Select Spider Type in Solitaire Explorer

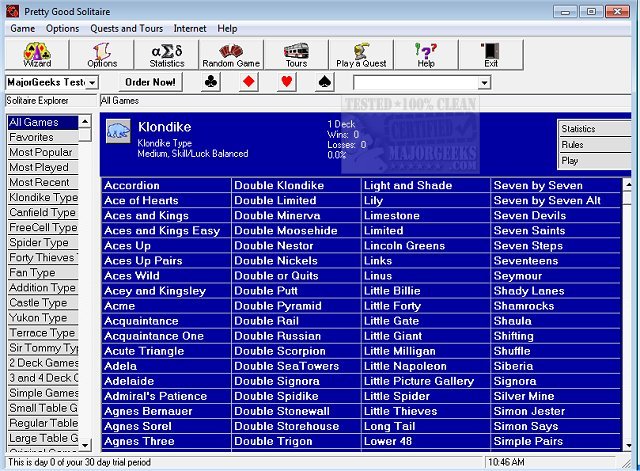click(39, 243)
